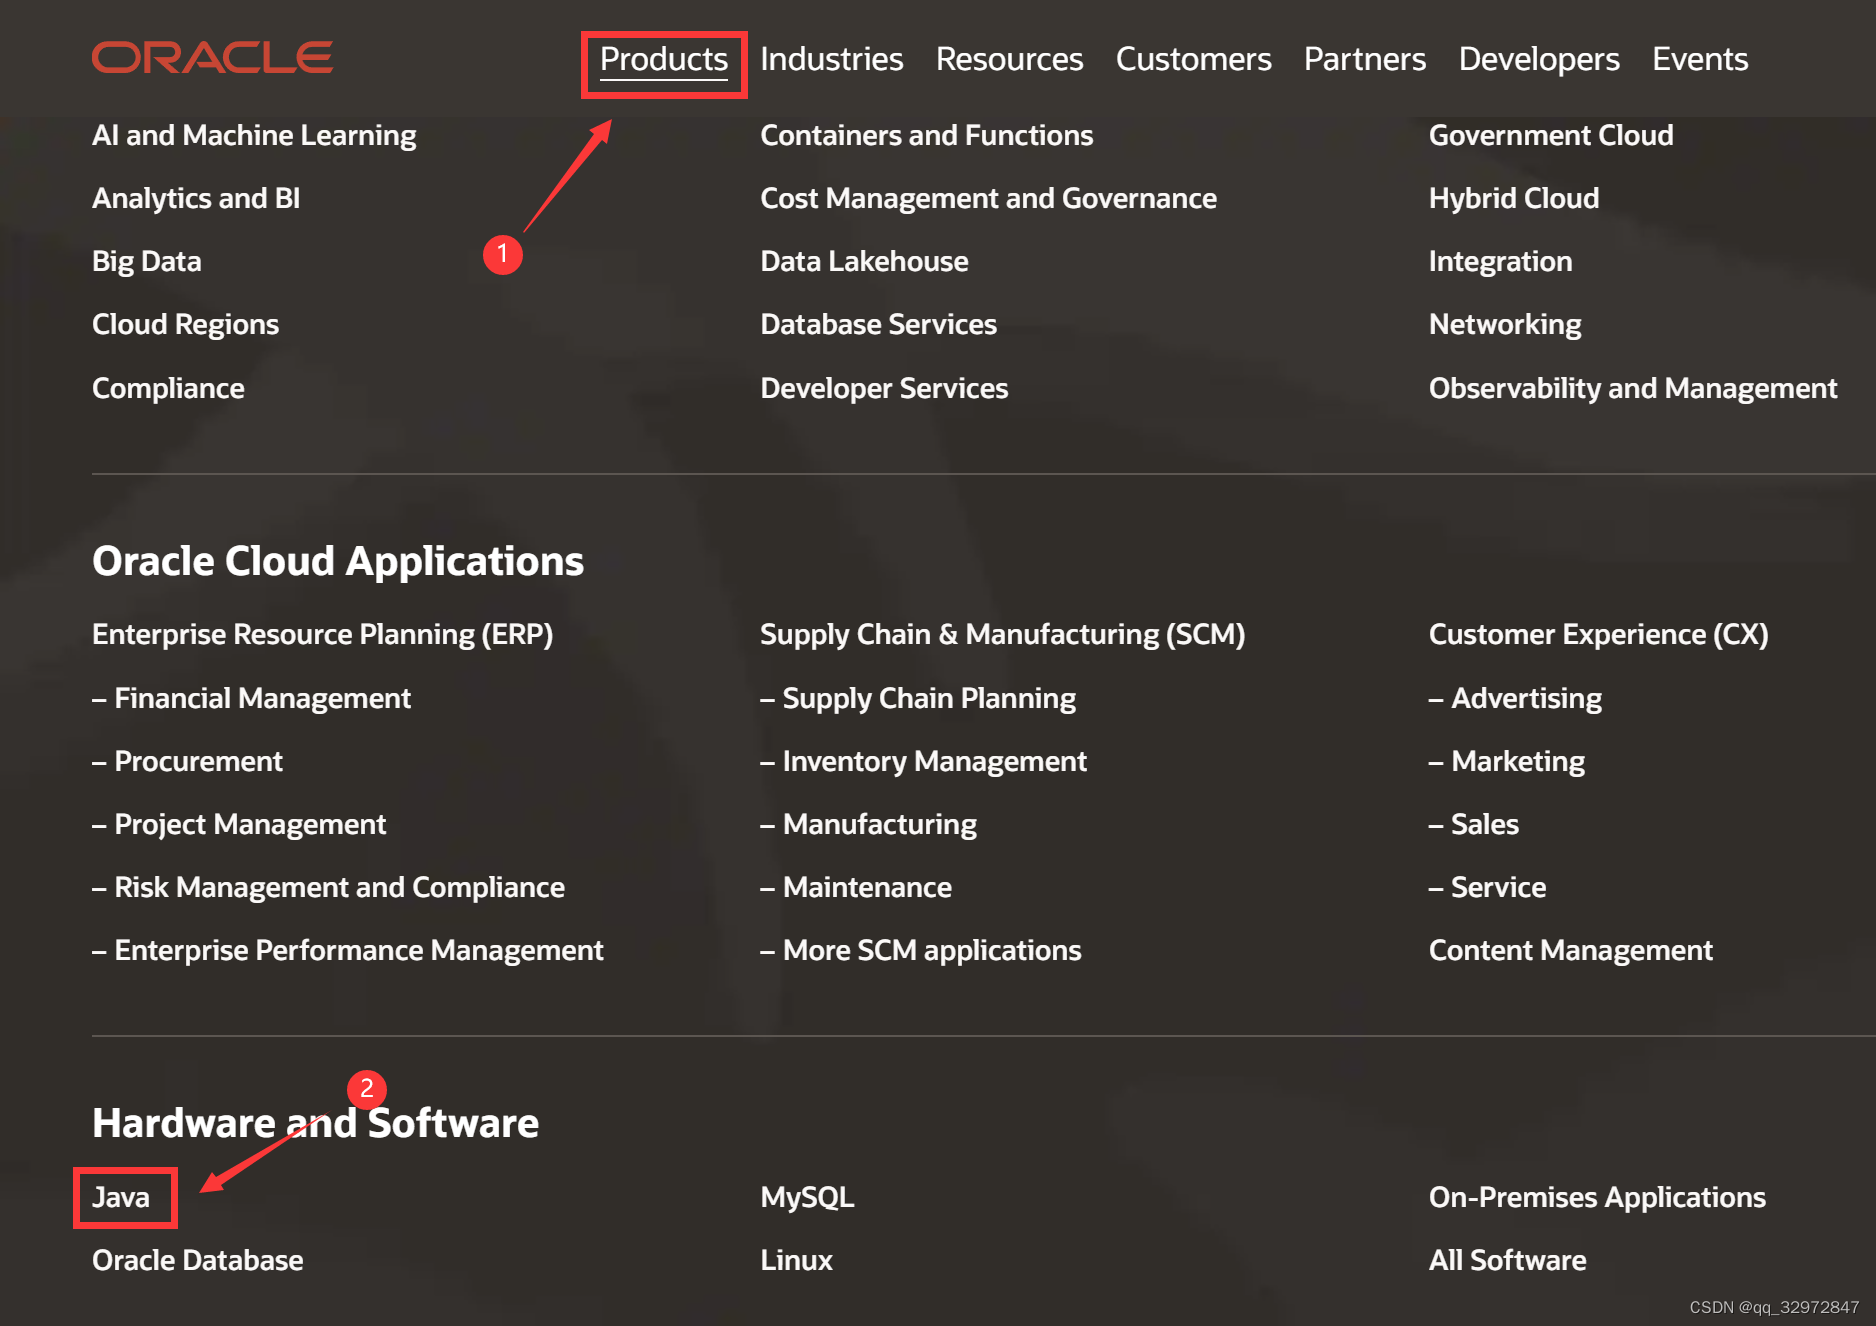Open the Industries menu

coord(831,59)
